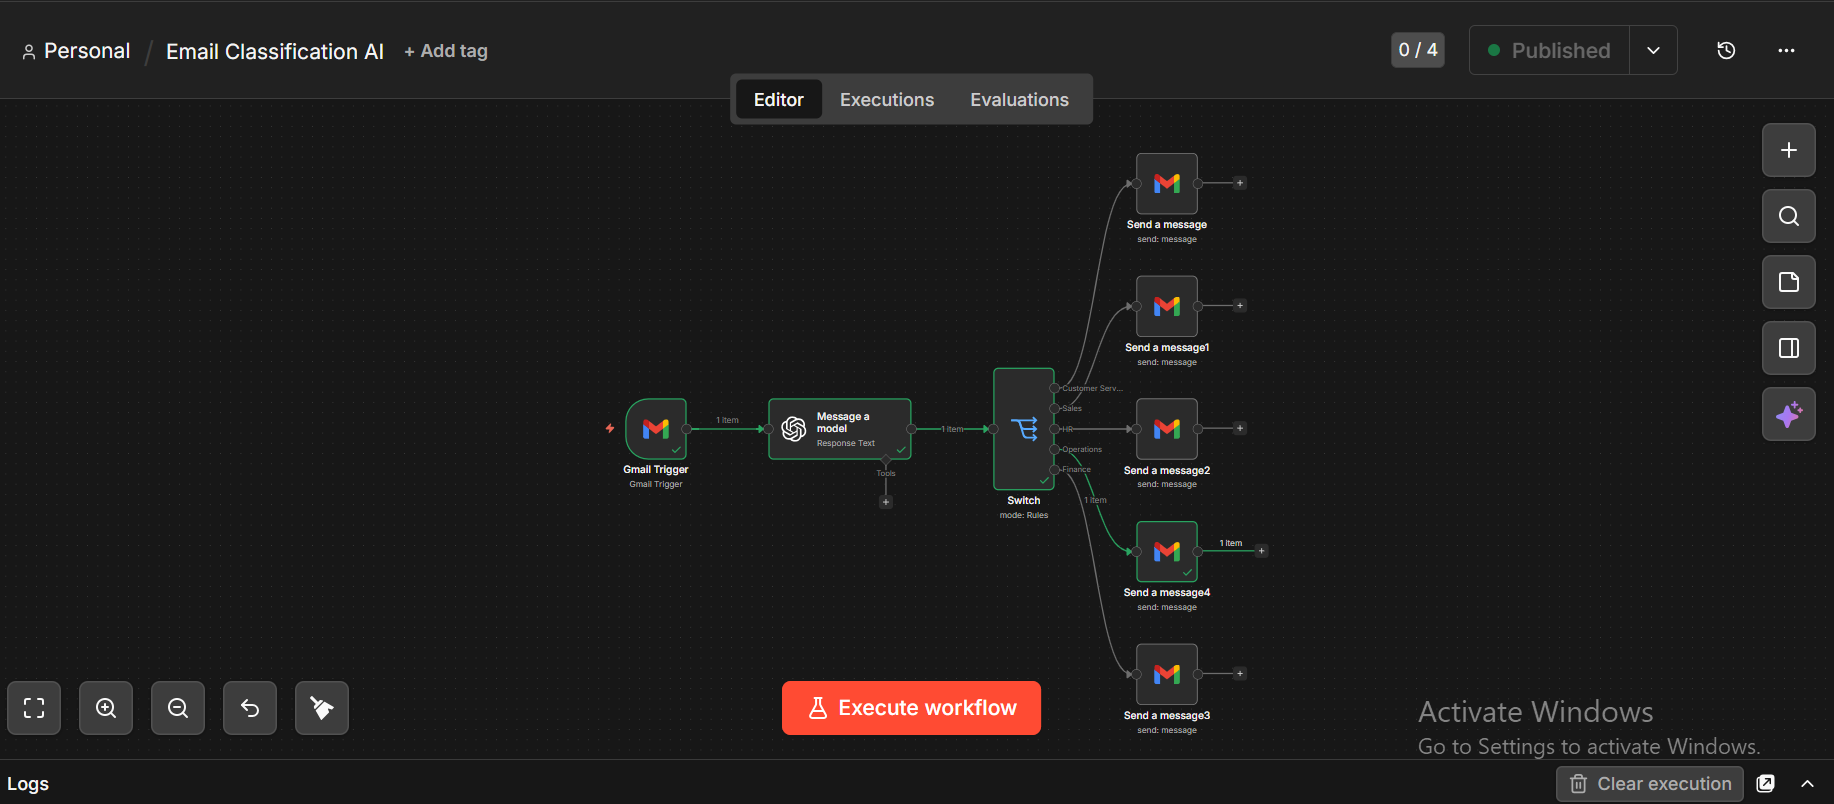This screenshot has height=804, width=1834.
Task: Switch to the Executions tab
Action: 887,100
